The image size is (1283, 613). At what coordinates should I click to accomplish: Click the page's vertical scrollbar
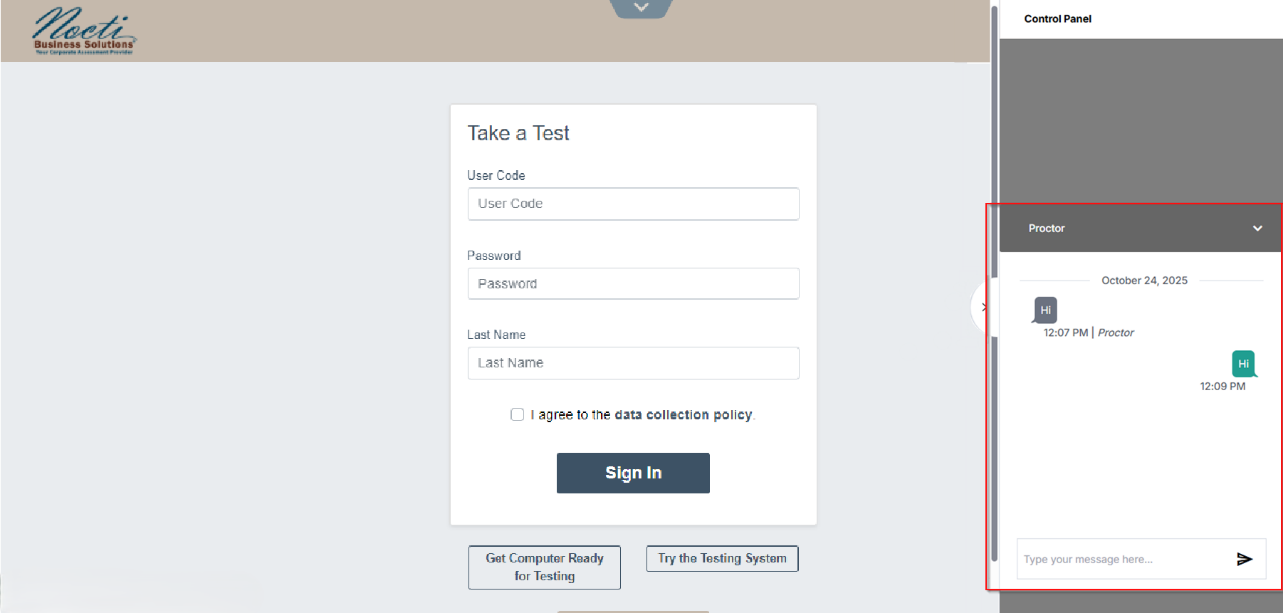pyautogui.click(x=994, y=300)
